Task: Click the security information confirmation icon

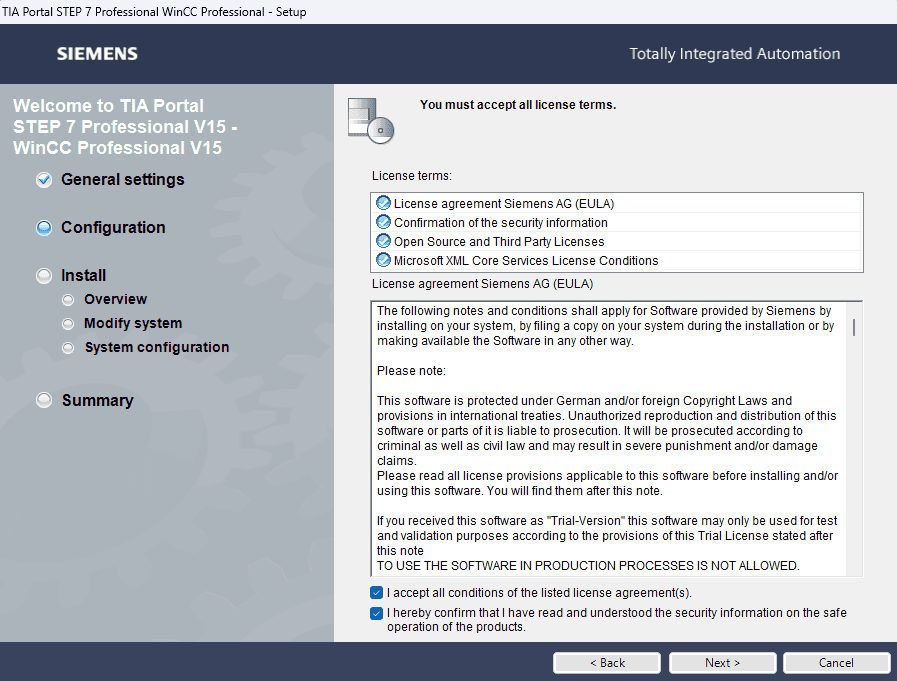Action: tap(383, 222)
